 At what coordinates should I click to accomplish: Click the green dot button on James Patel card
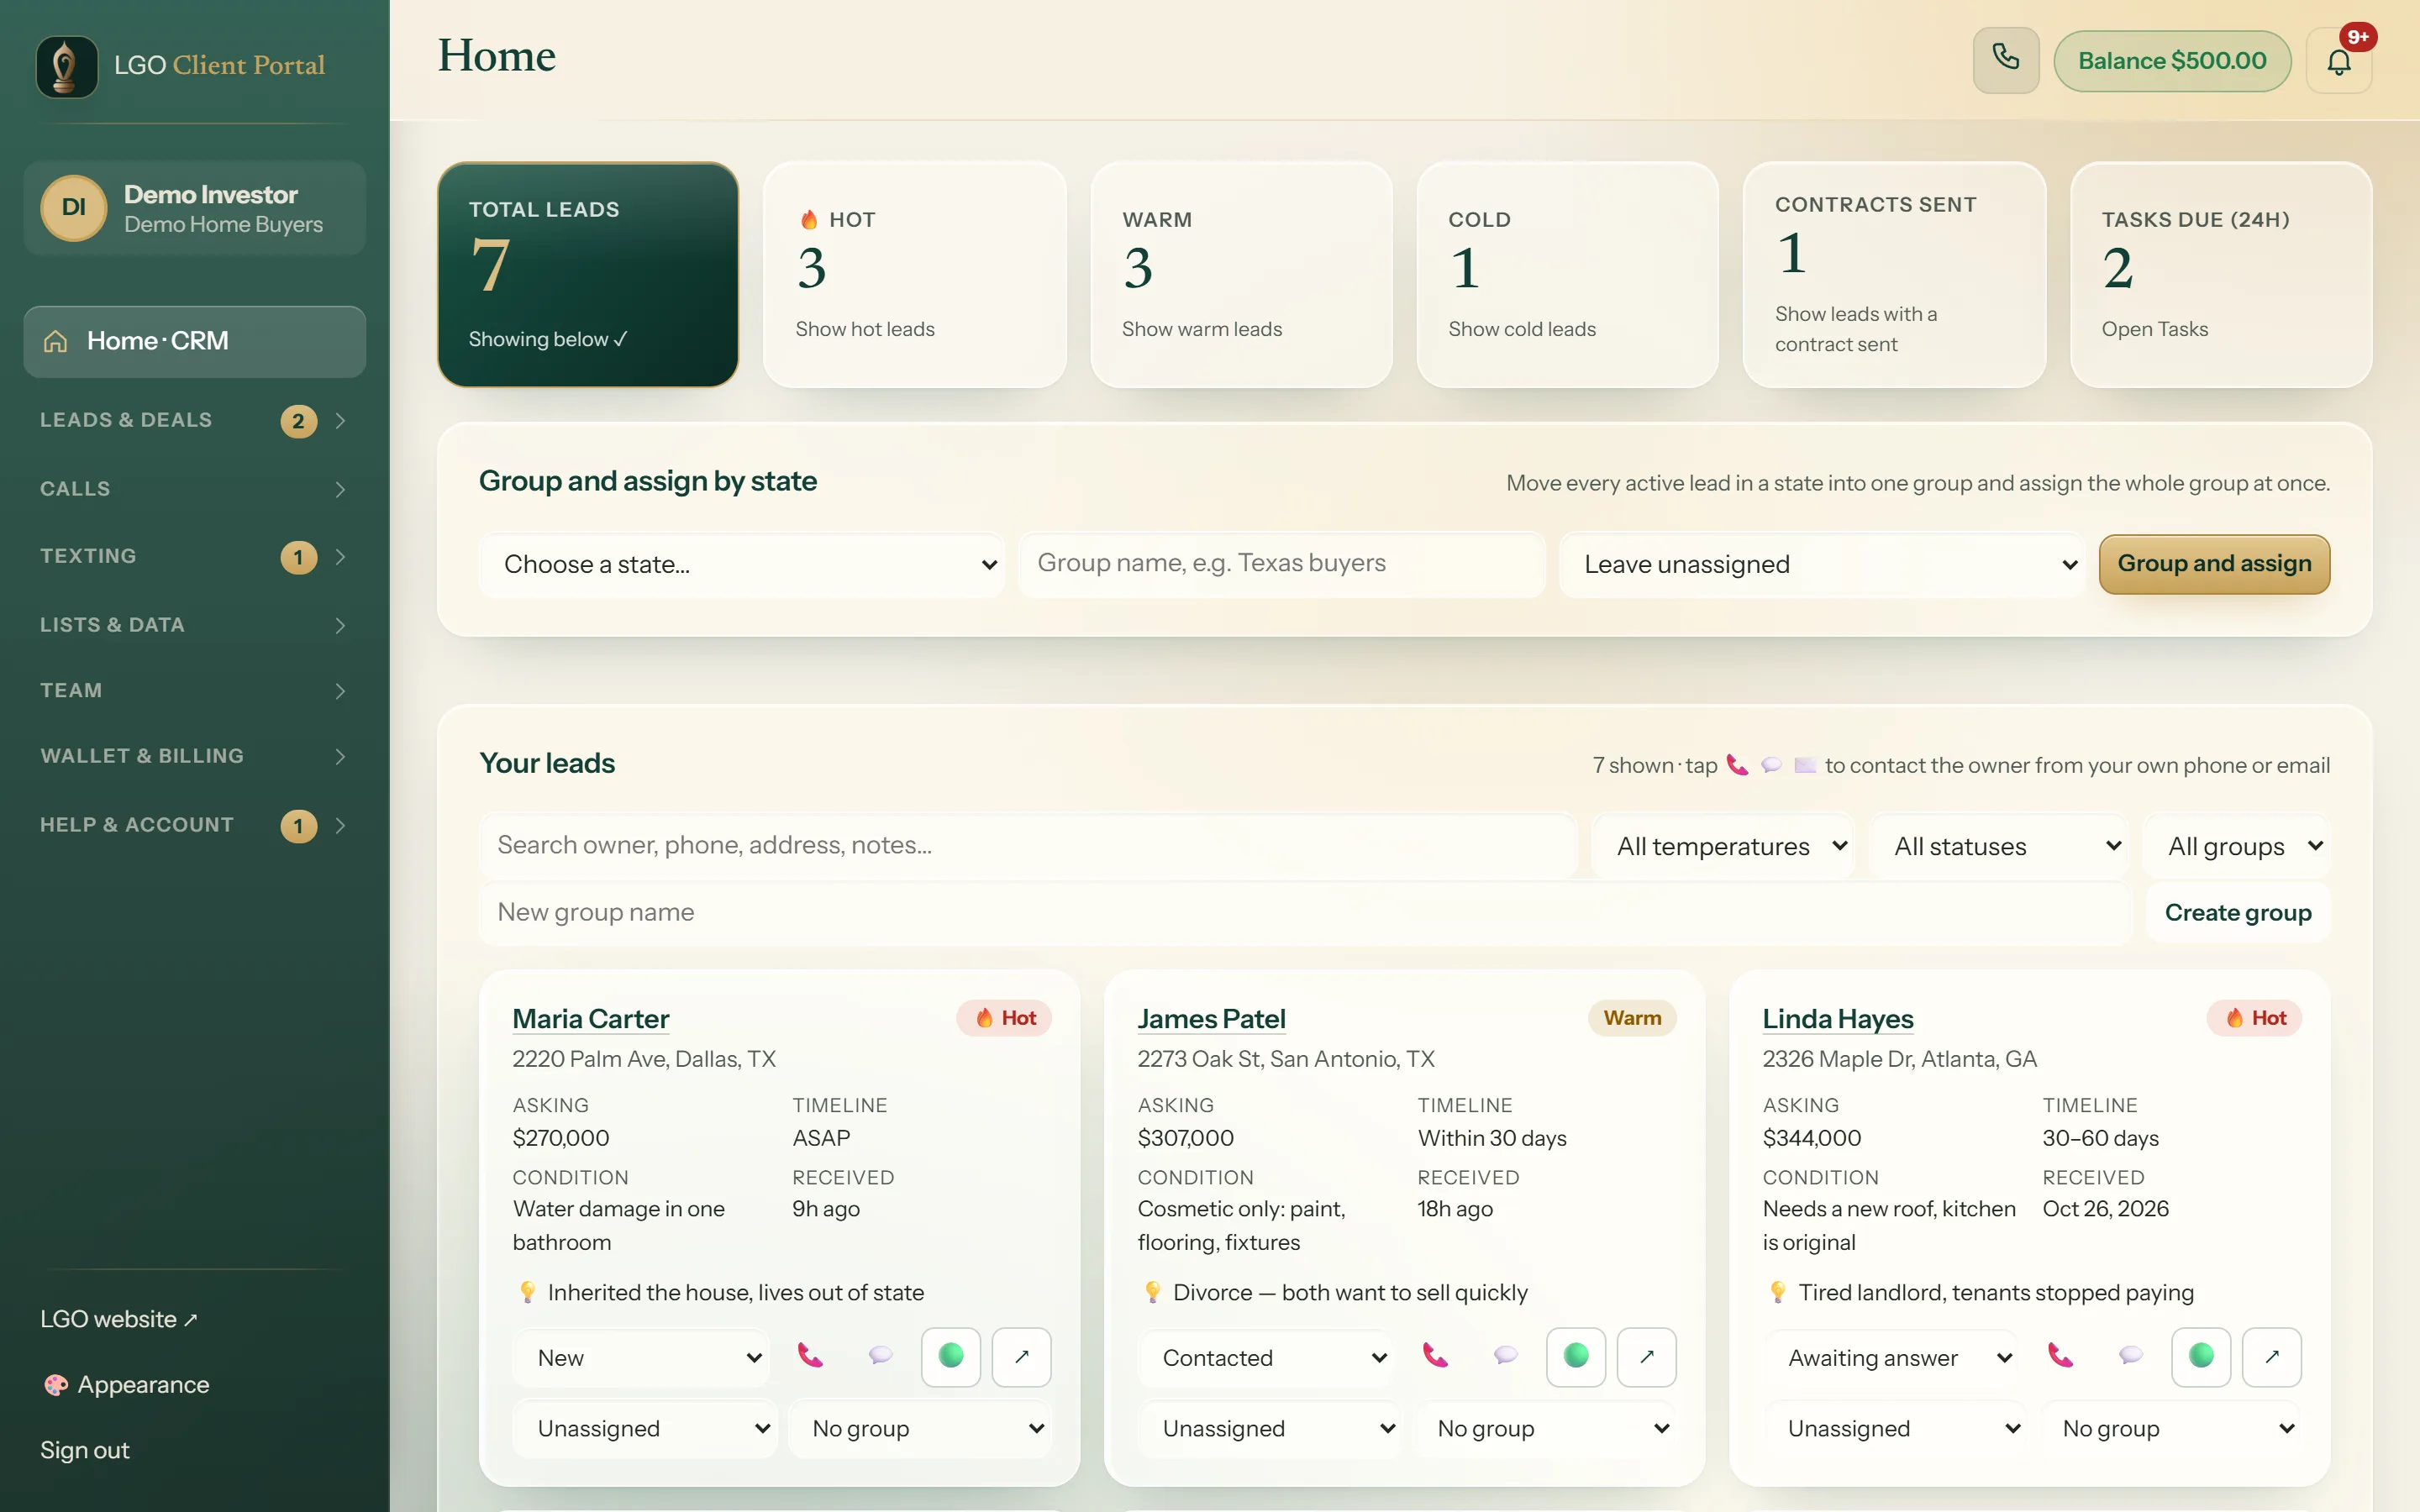click(1576, 1357)
